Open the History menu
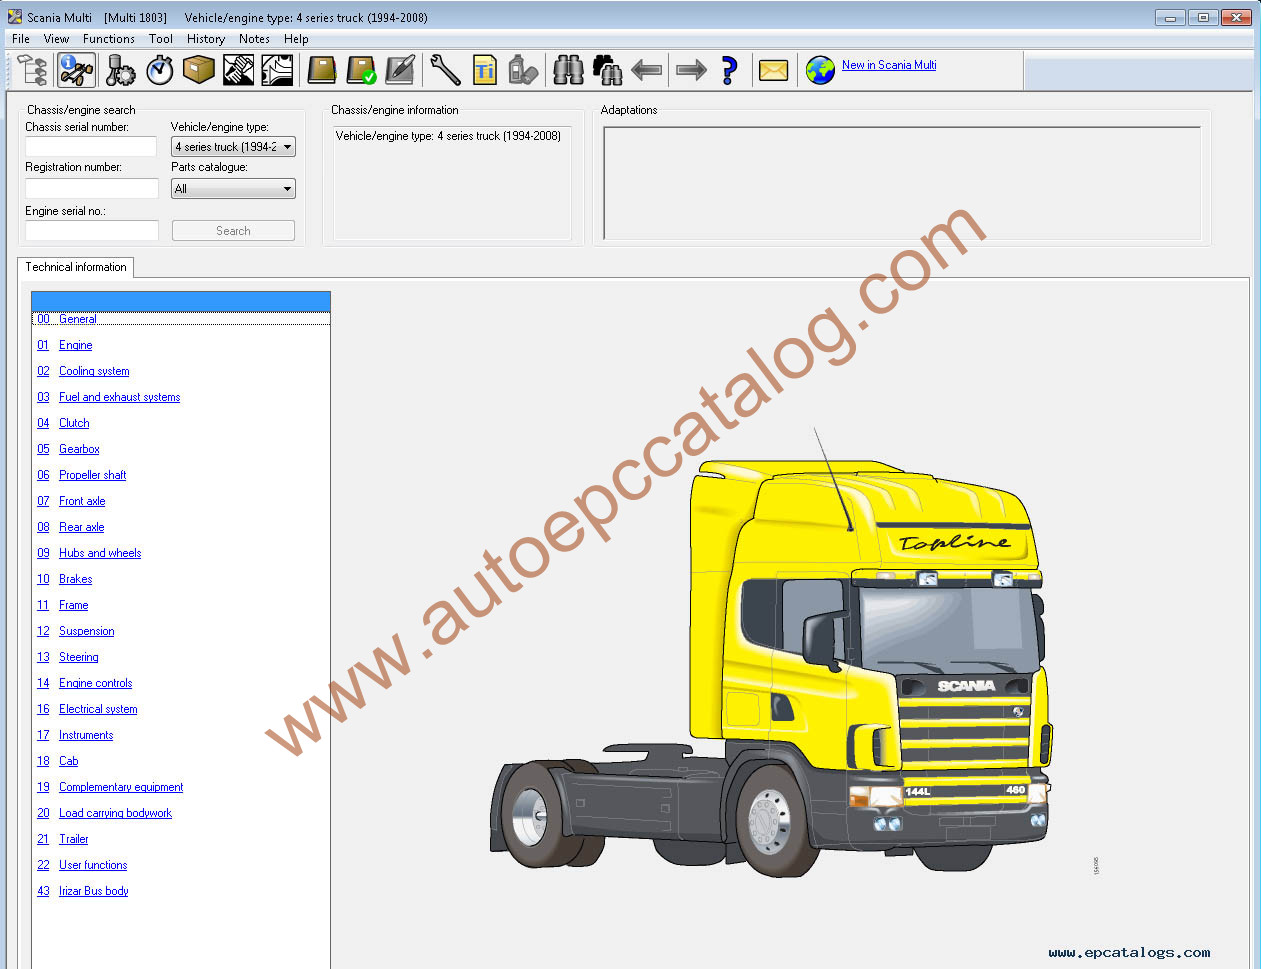 [206, 39]
